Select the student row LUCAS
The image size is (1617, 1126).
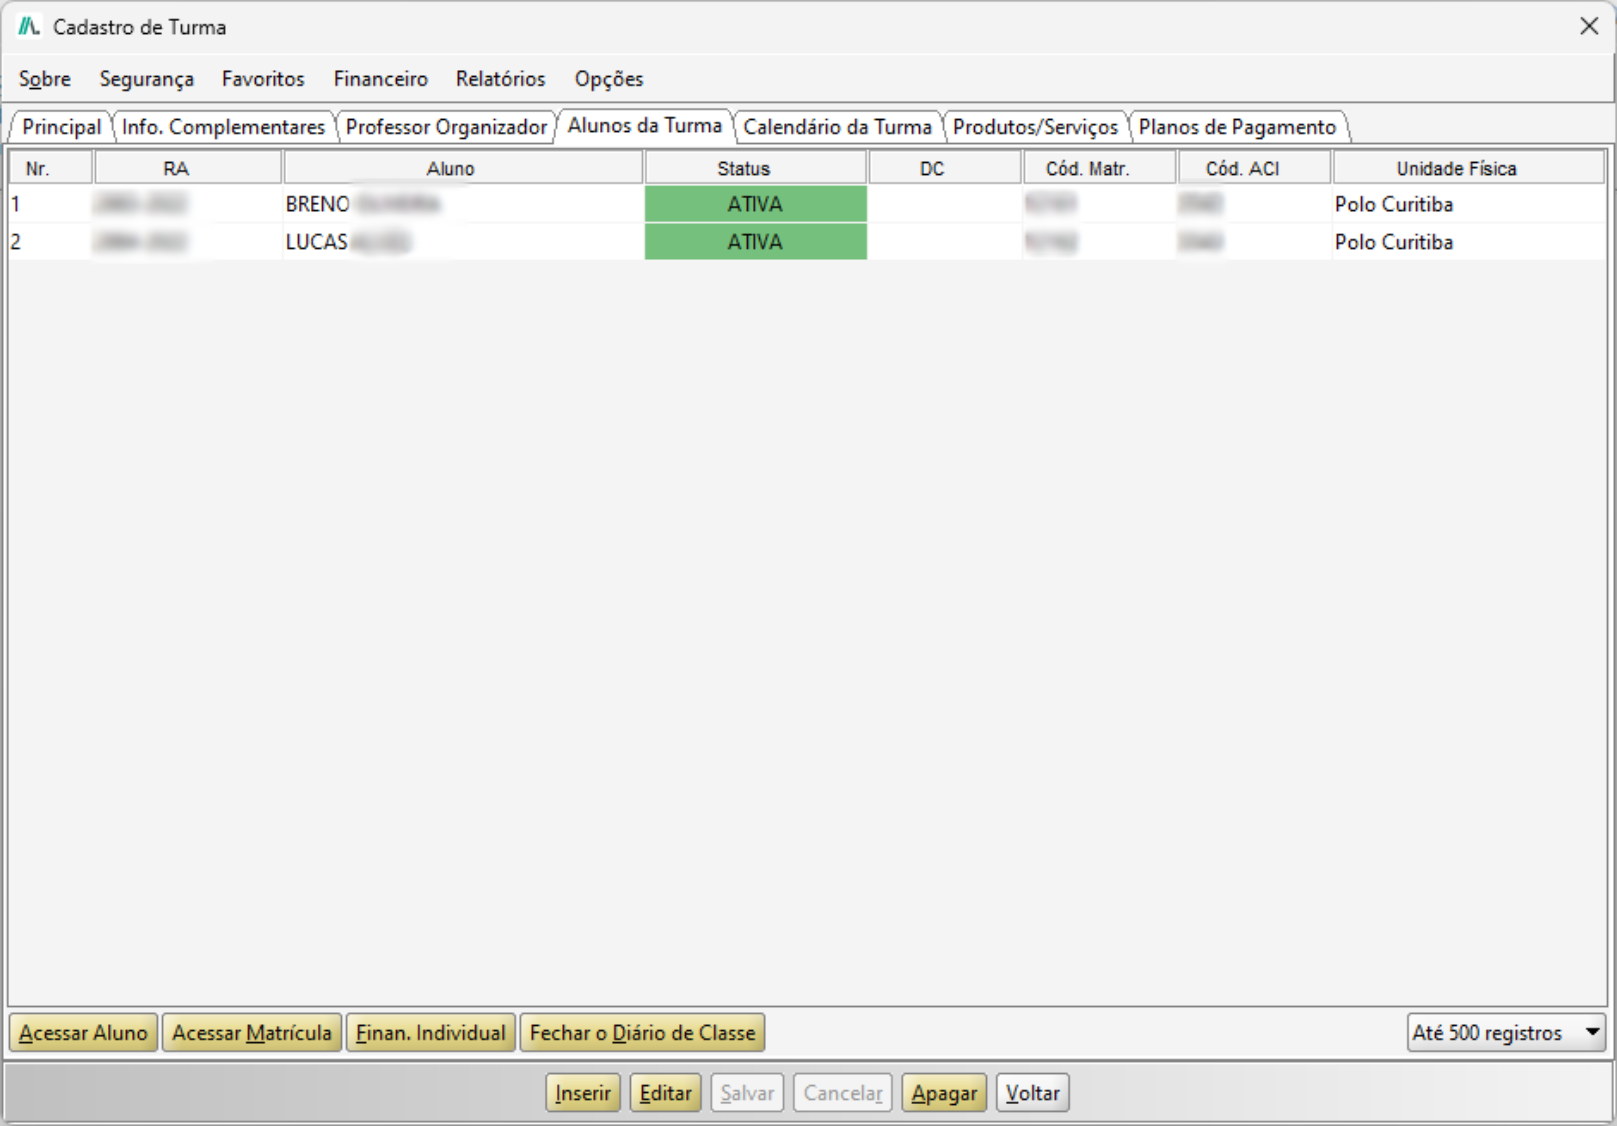(807, 242)
